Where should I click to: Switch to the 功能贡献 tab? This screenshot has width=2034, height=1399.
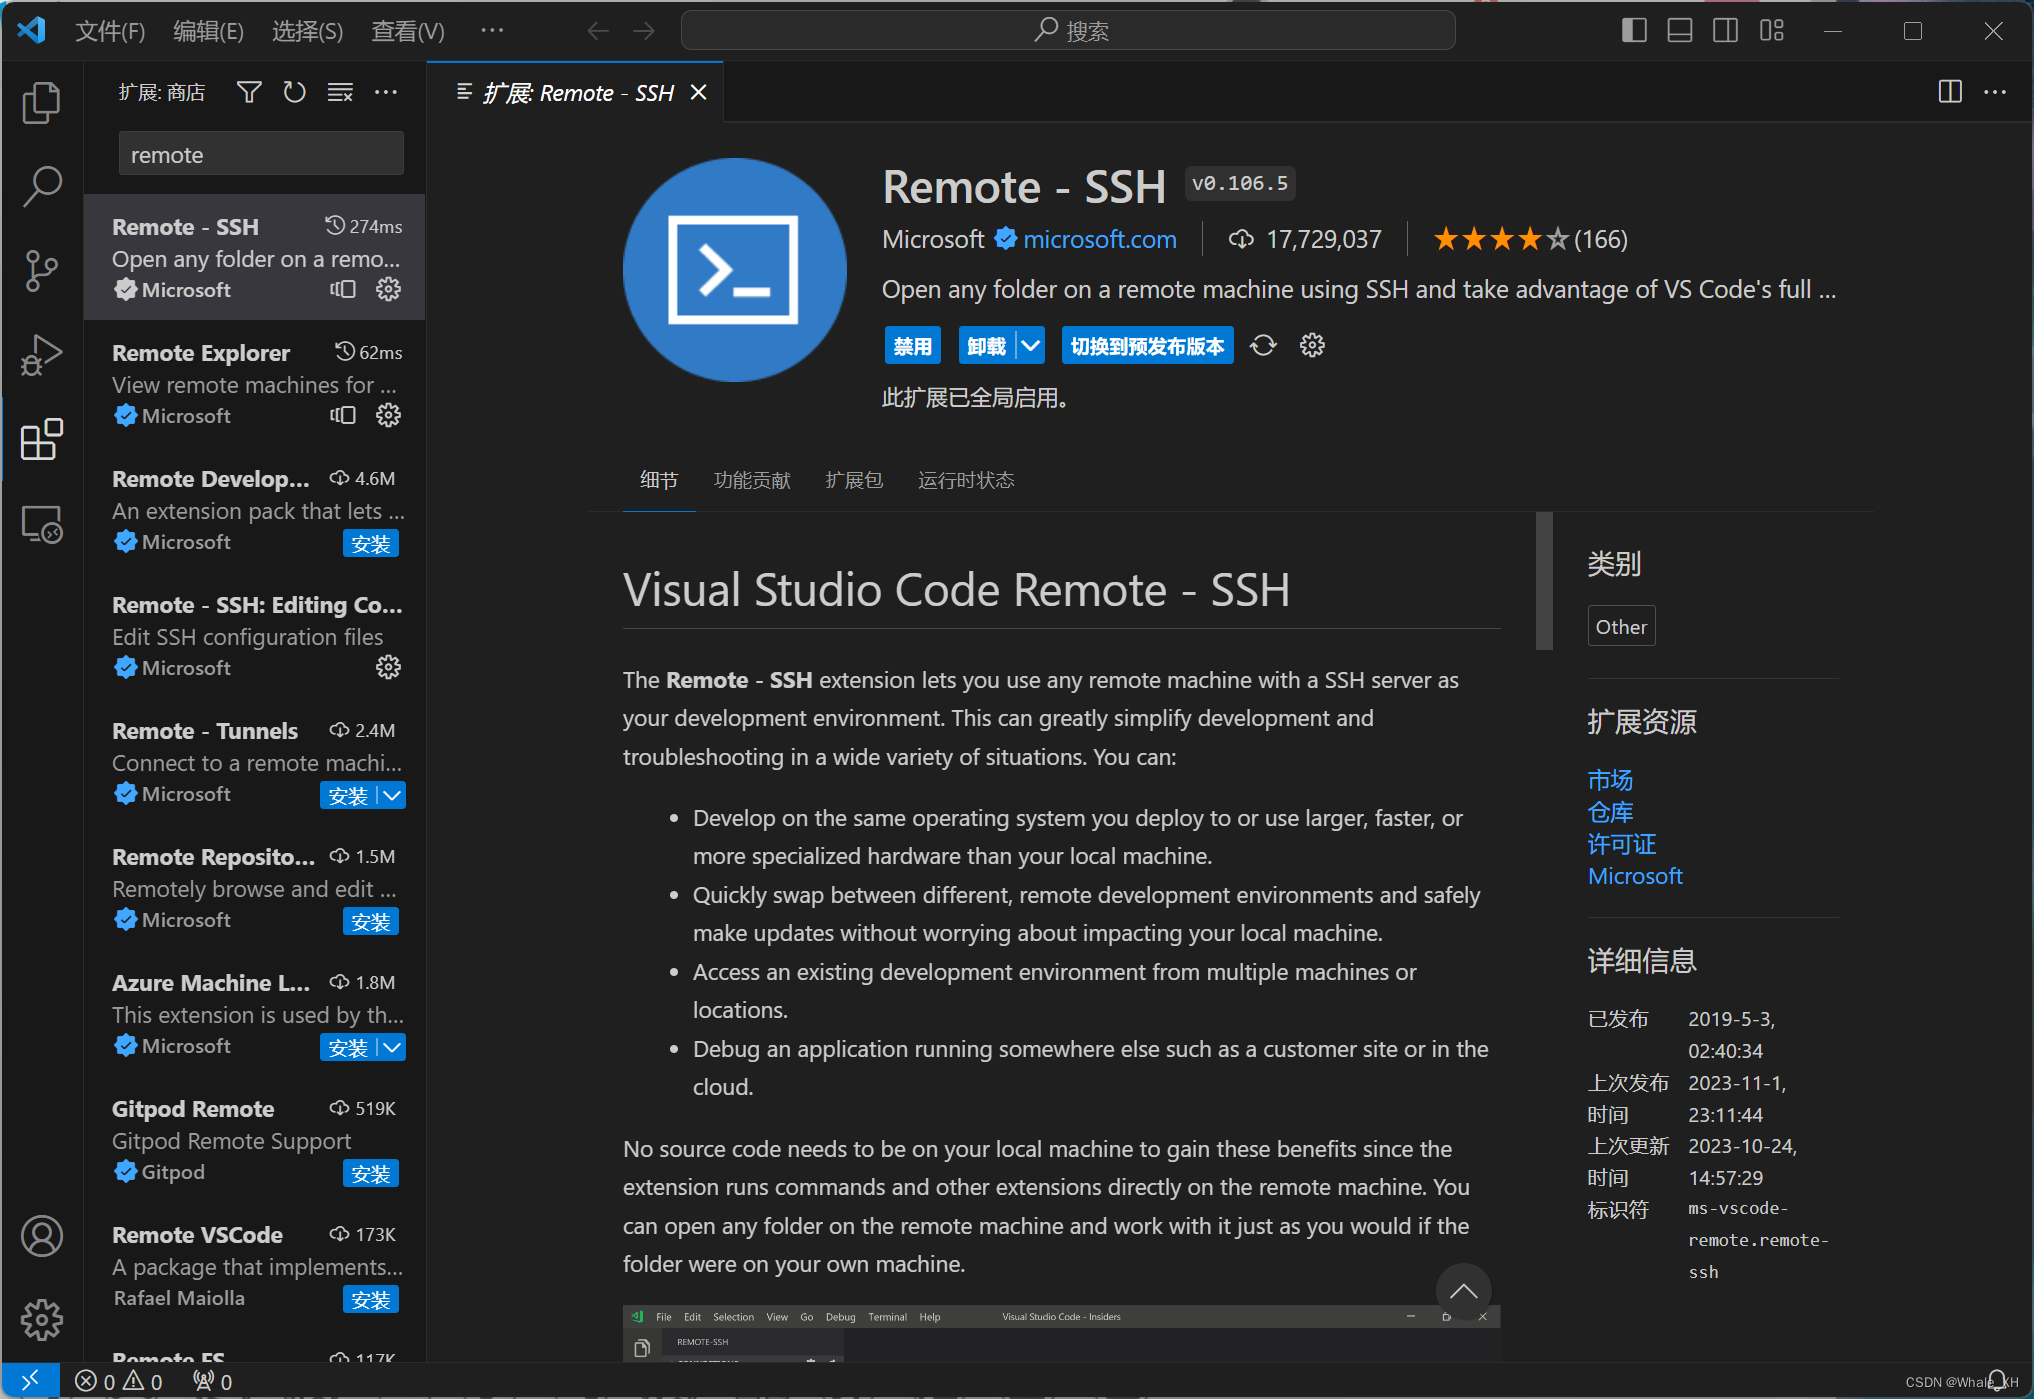click(x=752, y=480)
